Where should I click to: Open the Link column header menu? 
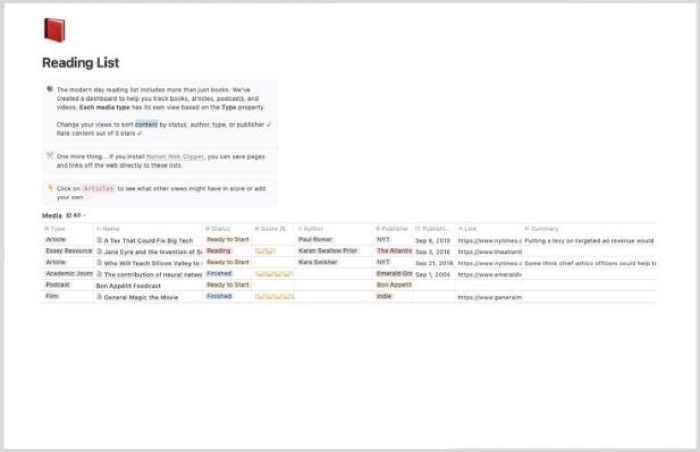(x=467, y=228)
